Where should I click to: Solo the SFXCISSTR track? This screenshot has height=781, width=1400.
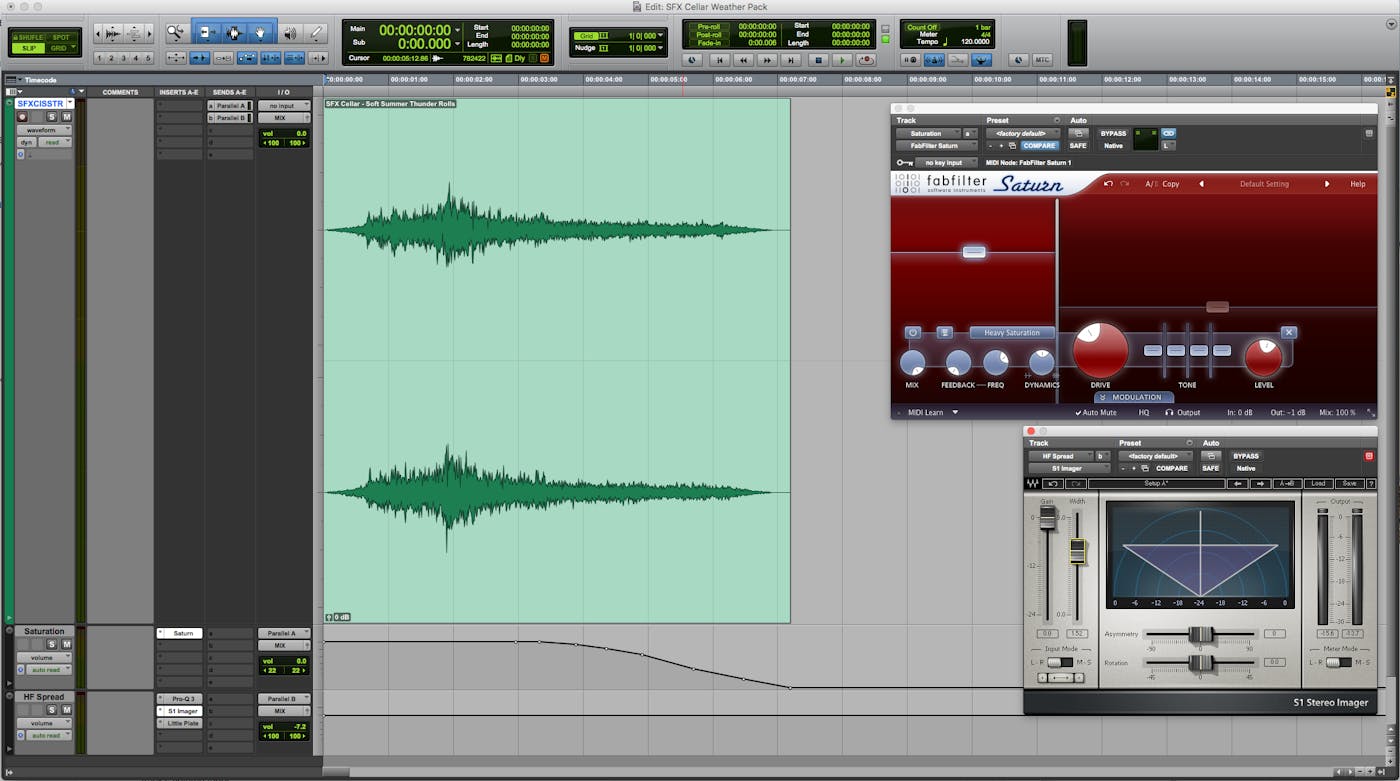click(52, 117)
